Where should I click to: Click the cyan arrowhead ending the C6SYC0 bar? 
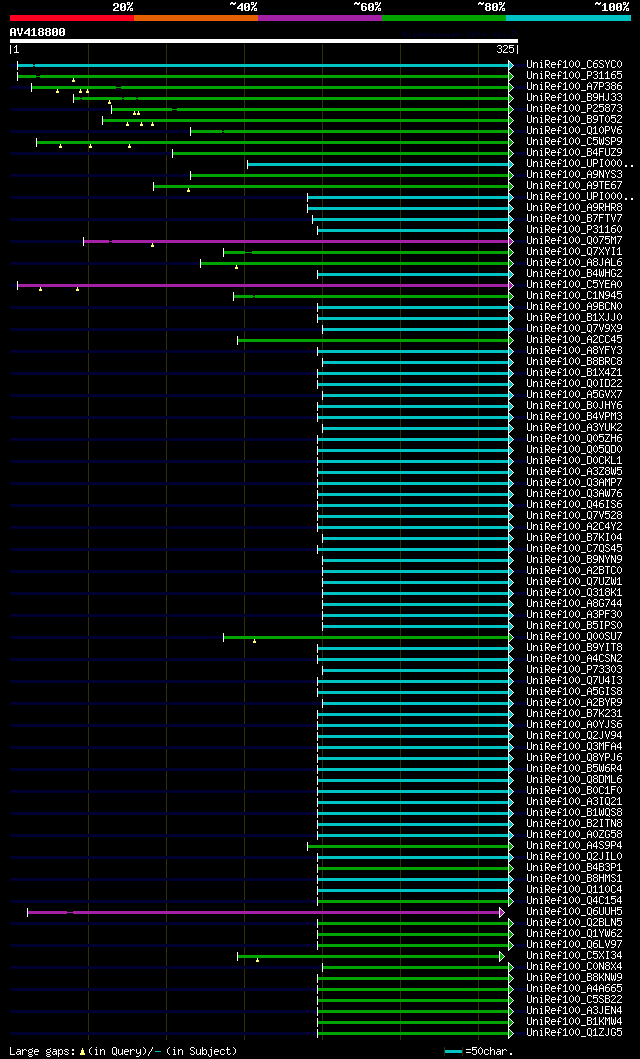click(512, 66)
